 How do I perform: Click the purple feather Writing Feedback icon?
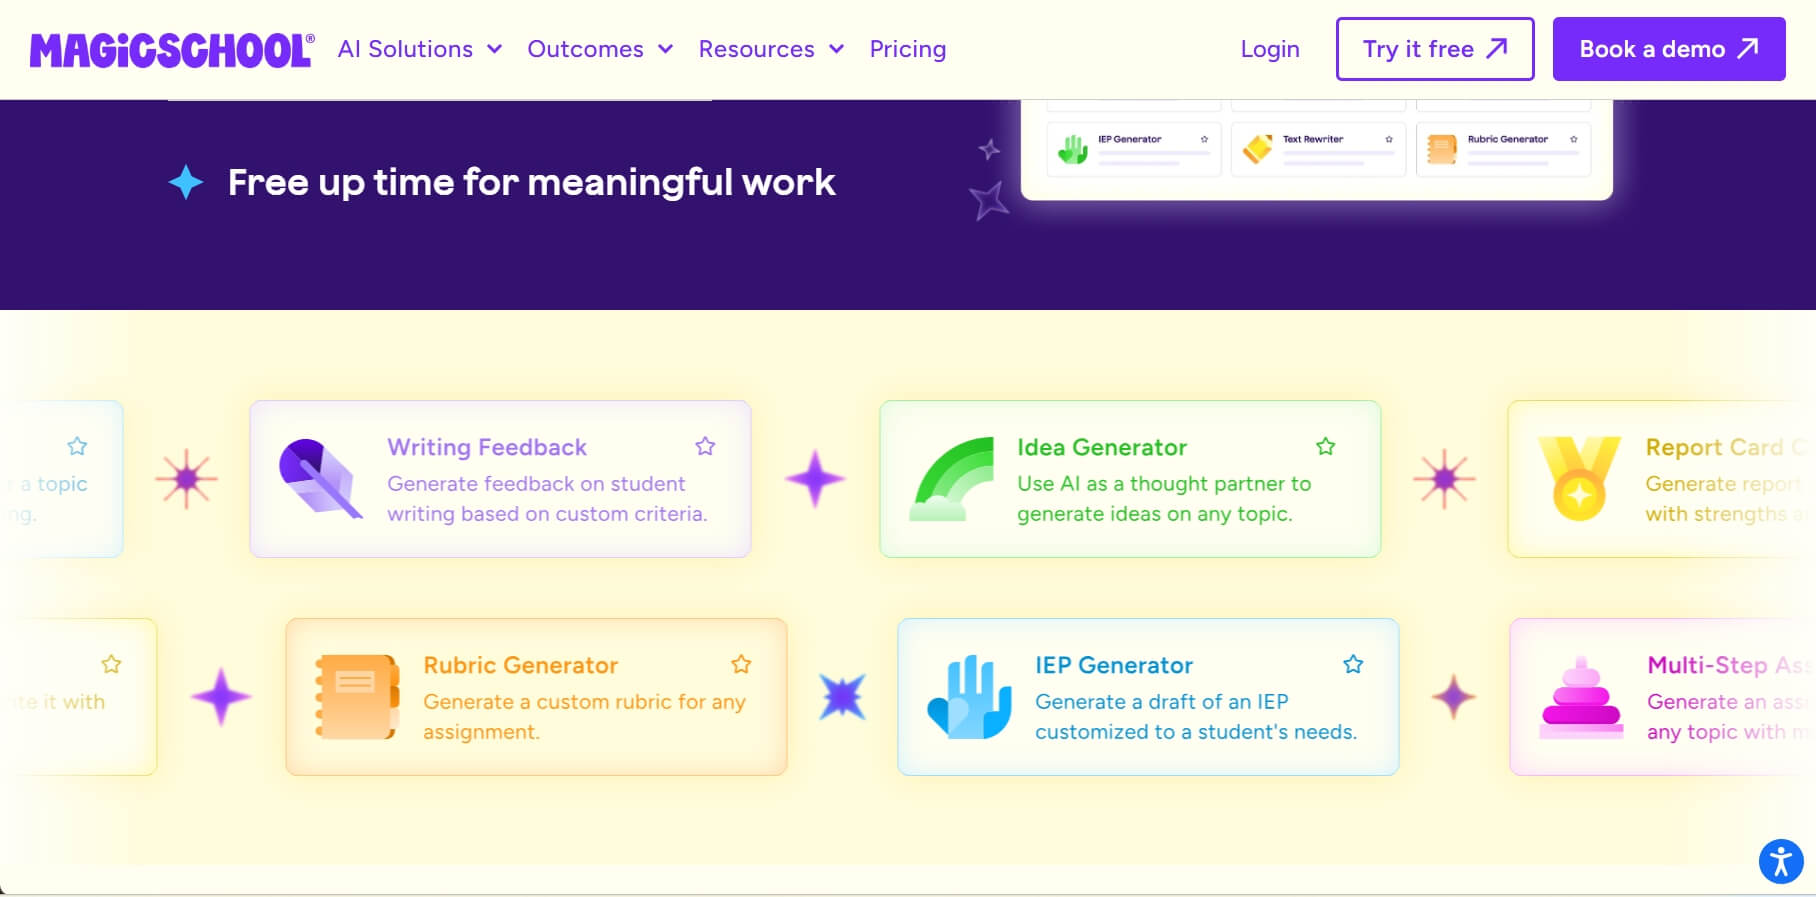click(319, 478)
